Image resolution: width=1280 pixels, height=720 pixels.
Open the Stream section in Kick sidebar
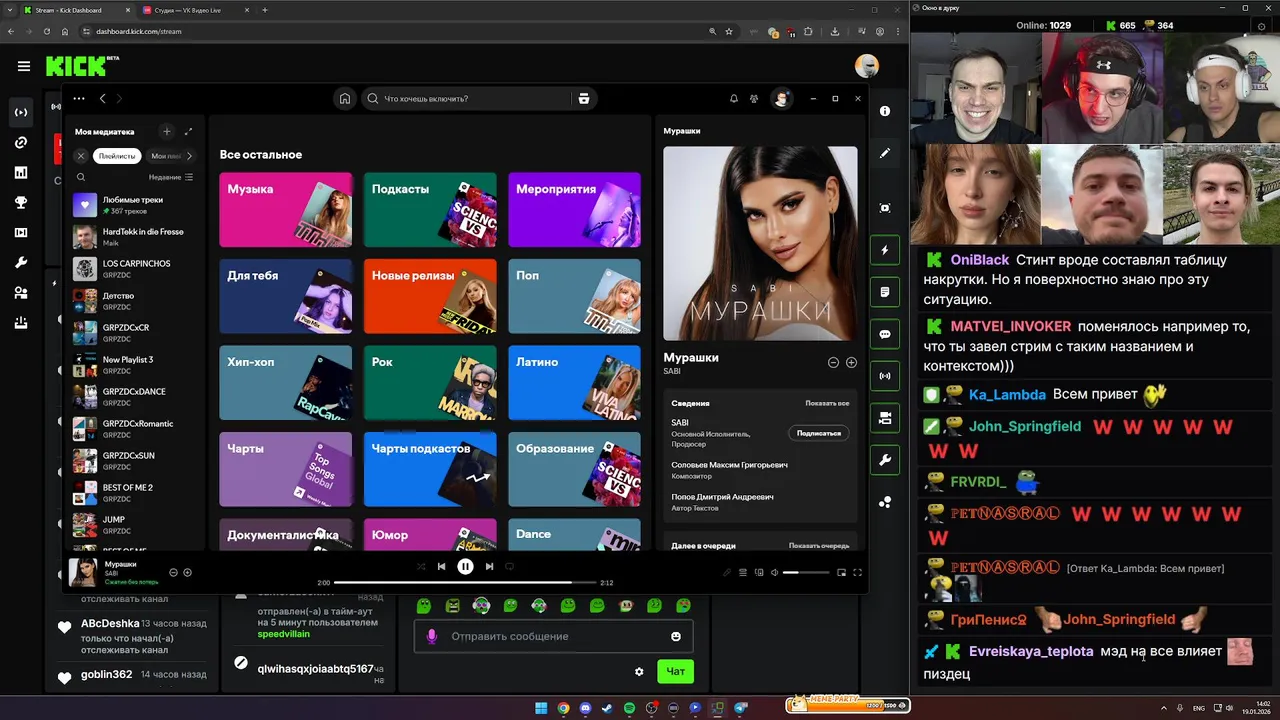(21, 112)
